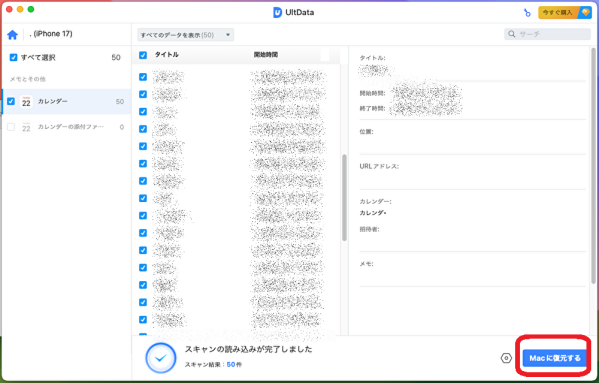The image size is (599, 383).
Task: Click the 終了時間: label in details
Action: tap(372, 108)
